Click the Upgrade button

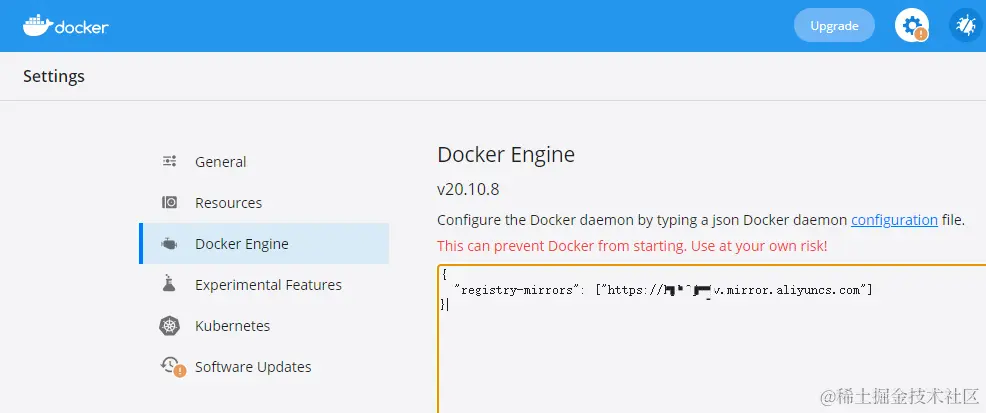click(x=834, y=26)
